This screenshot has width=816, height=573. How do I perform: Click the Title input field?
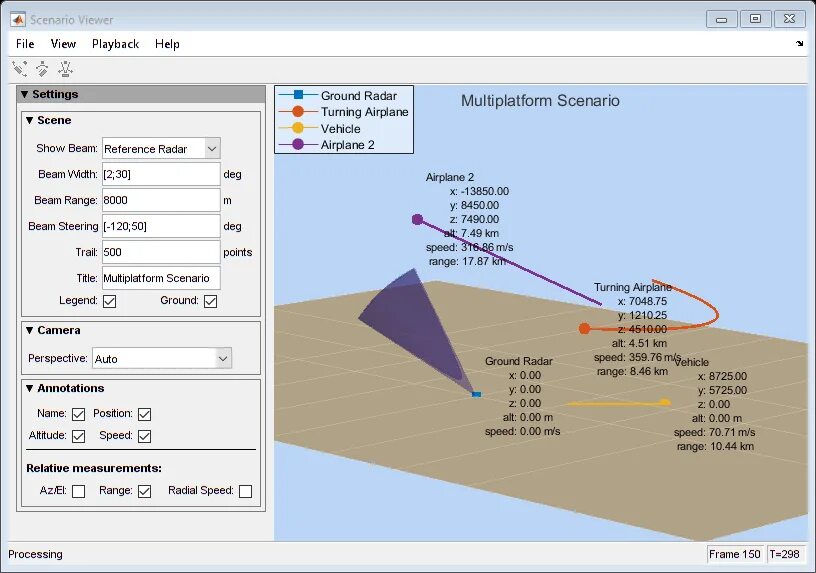(161, 278)
